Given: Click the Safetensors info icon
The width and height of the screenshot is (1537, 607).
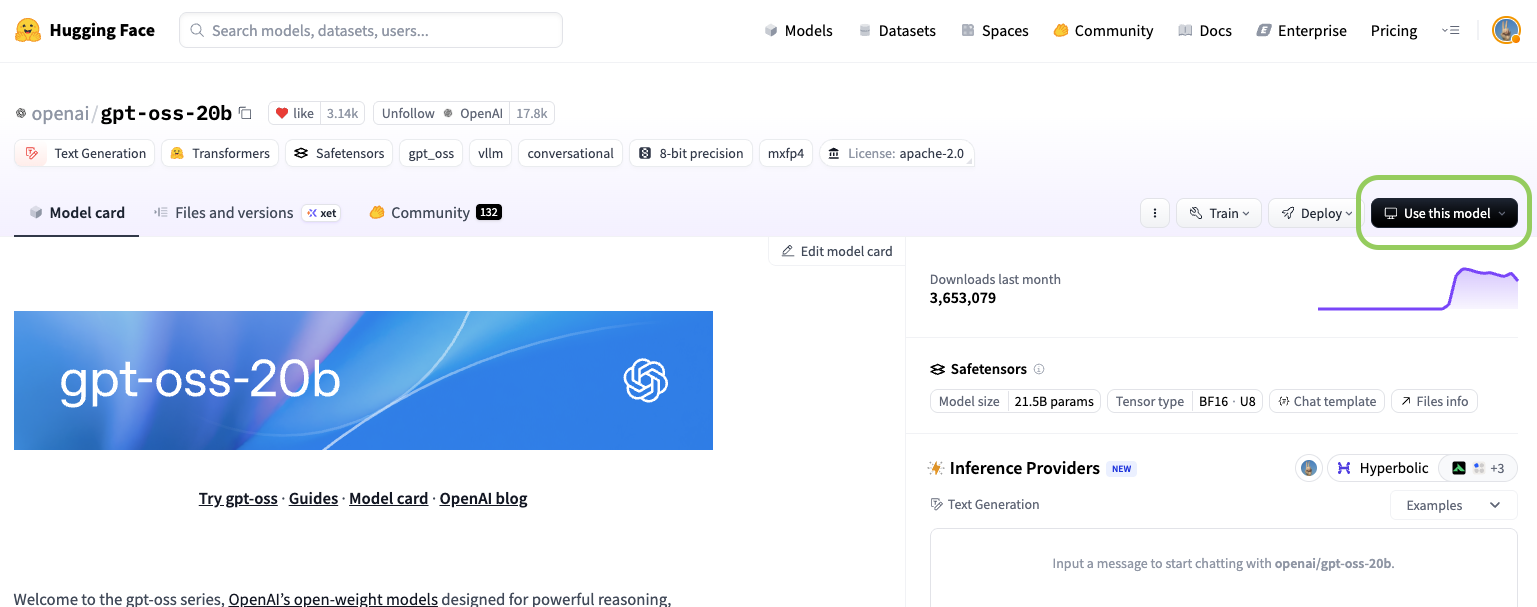Looking at the screenshot, I should tap(1039, 369).
